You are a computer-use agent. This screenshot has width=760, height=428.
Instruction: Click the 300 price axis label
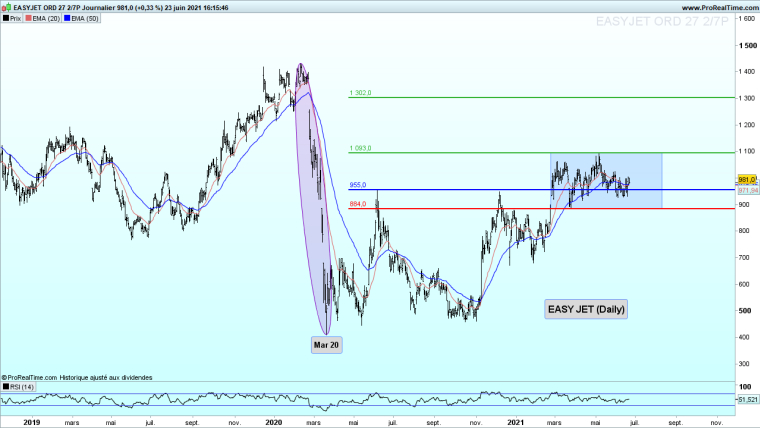(x=745, y=364)
